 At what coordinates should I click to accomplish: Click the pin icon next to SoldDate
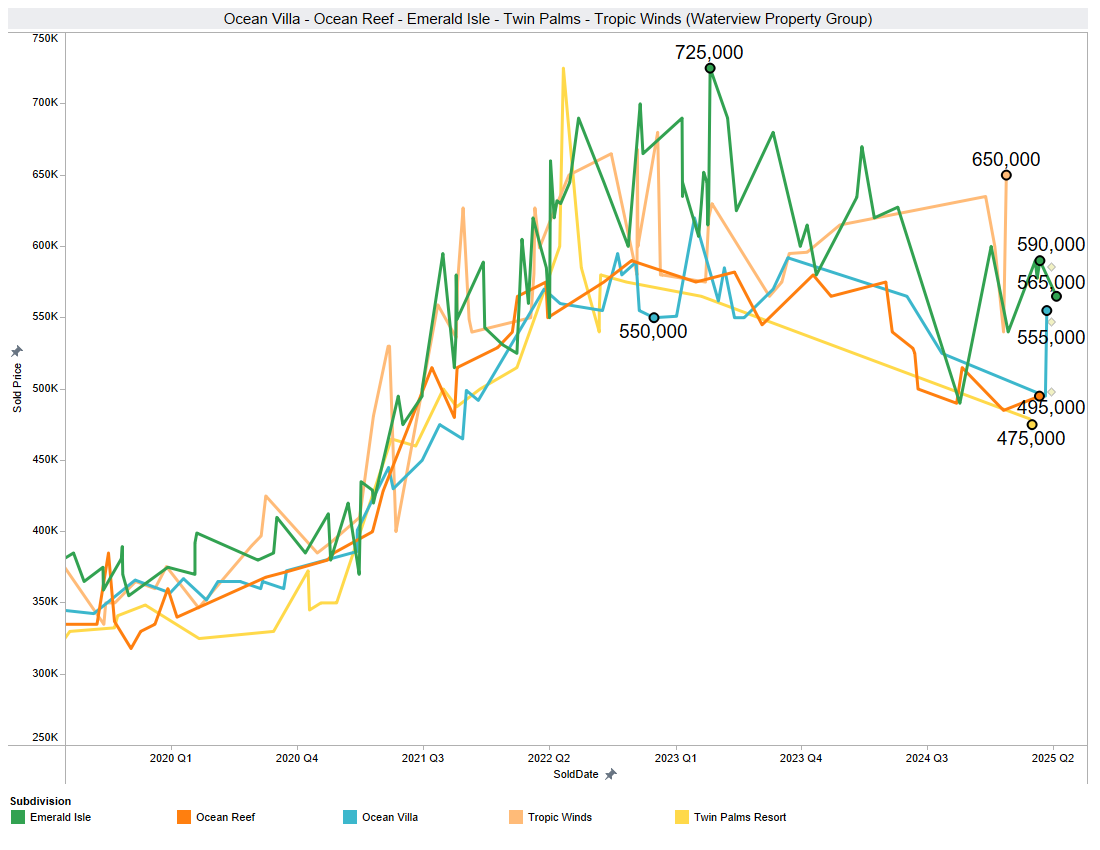pos(610,774)
